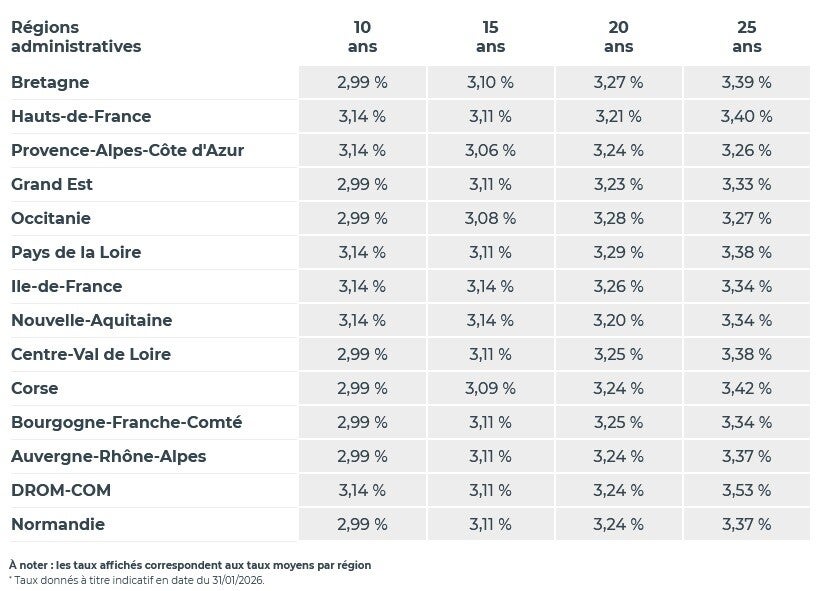The width and height of the screenshot is (822, 591).
Task: Select Provence-Alpes-Côte d'Azur row label
Action: tap(127, 150)
